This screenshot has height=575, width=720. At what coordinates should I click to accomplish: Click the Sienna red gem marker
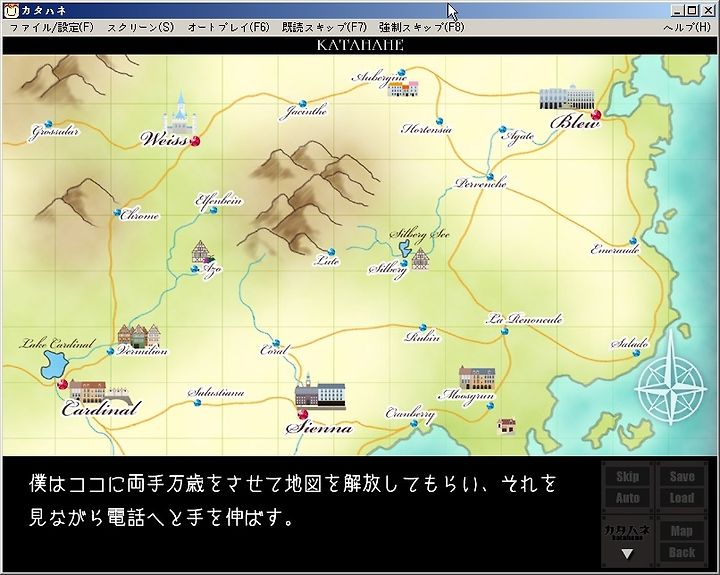tap(303, 415)
